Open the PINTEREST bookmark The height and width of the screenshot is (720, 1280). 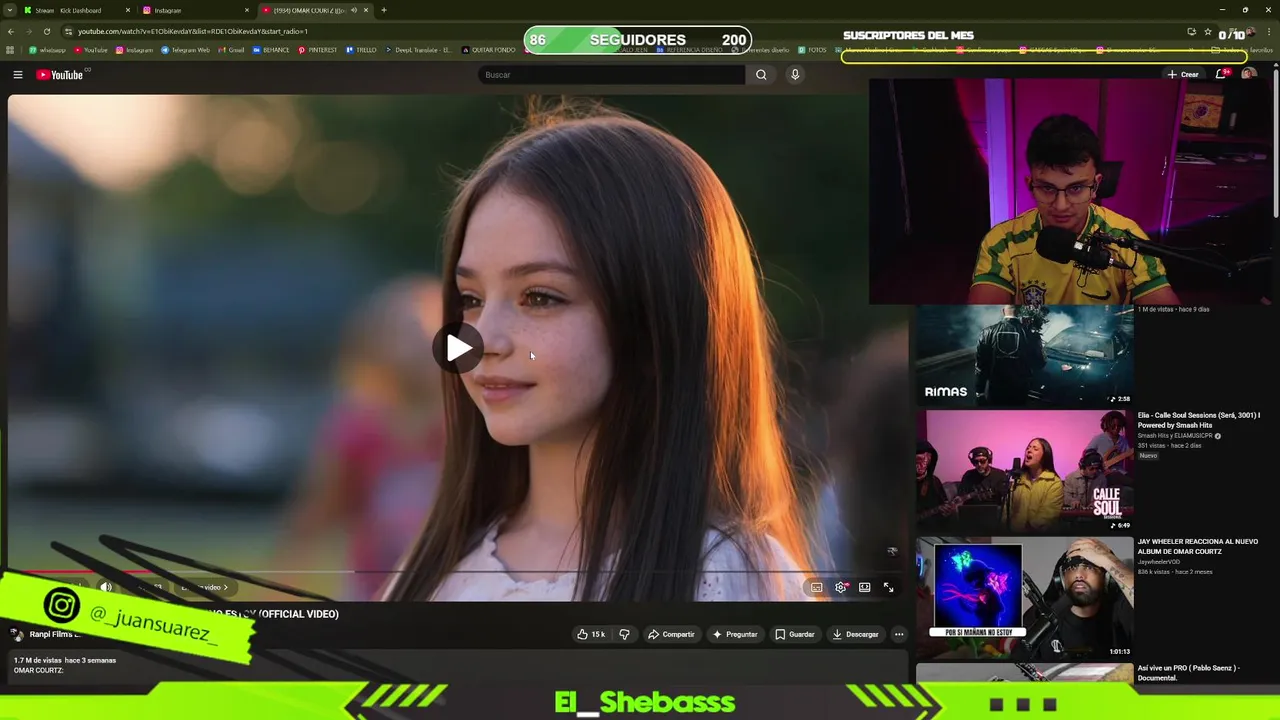317,50
